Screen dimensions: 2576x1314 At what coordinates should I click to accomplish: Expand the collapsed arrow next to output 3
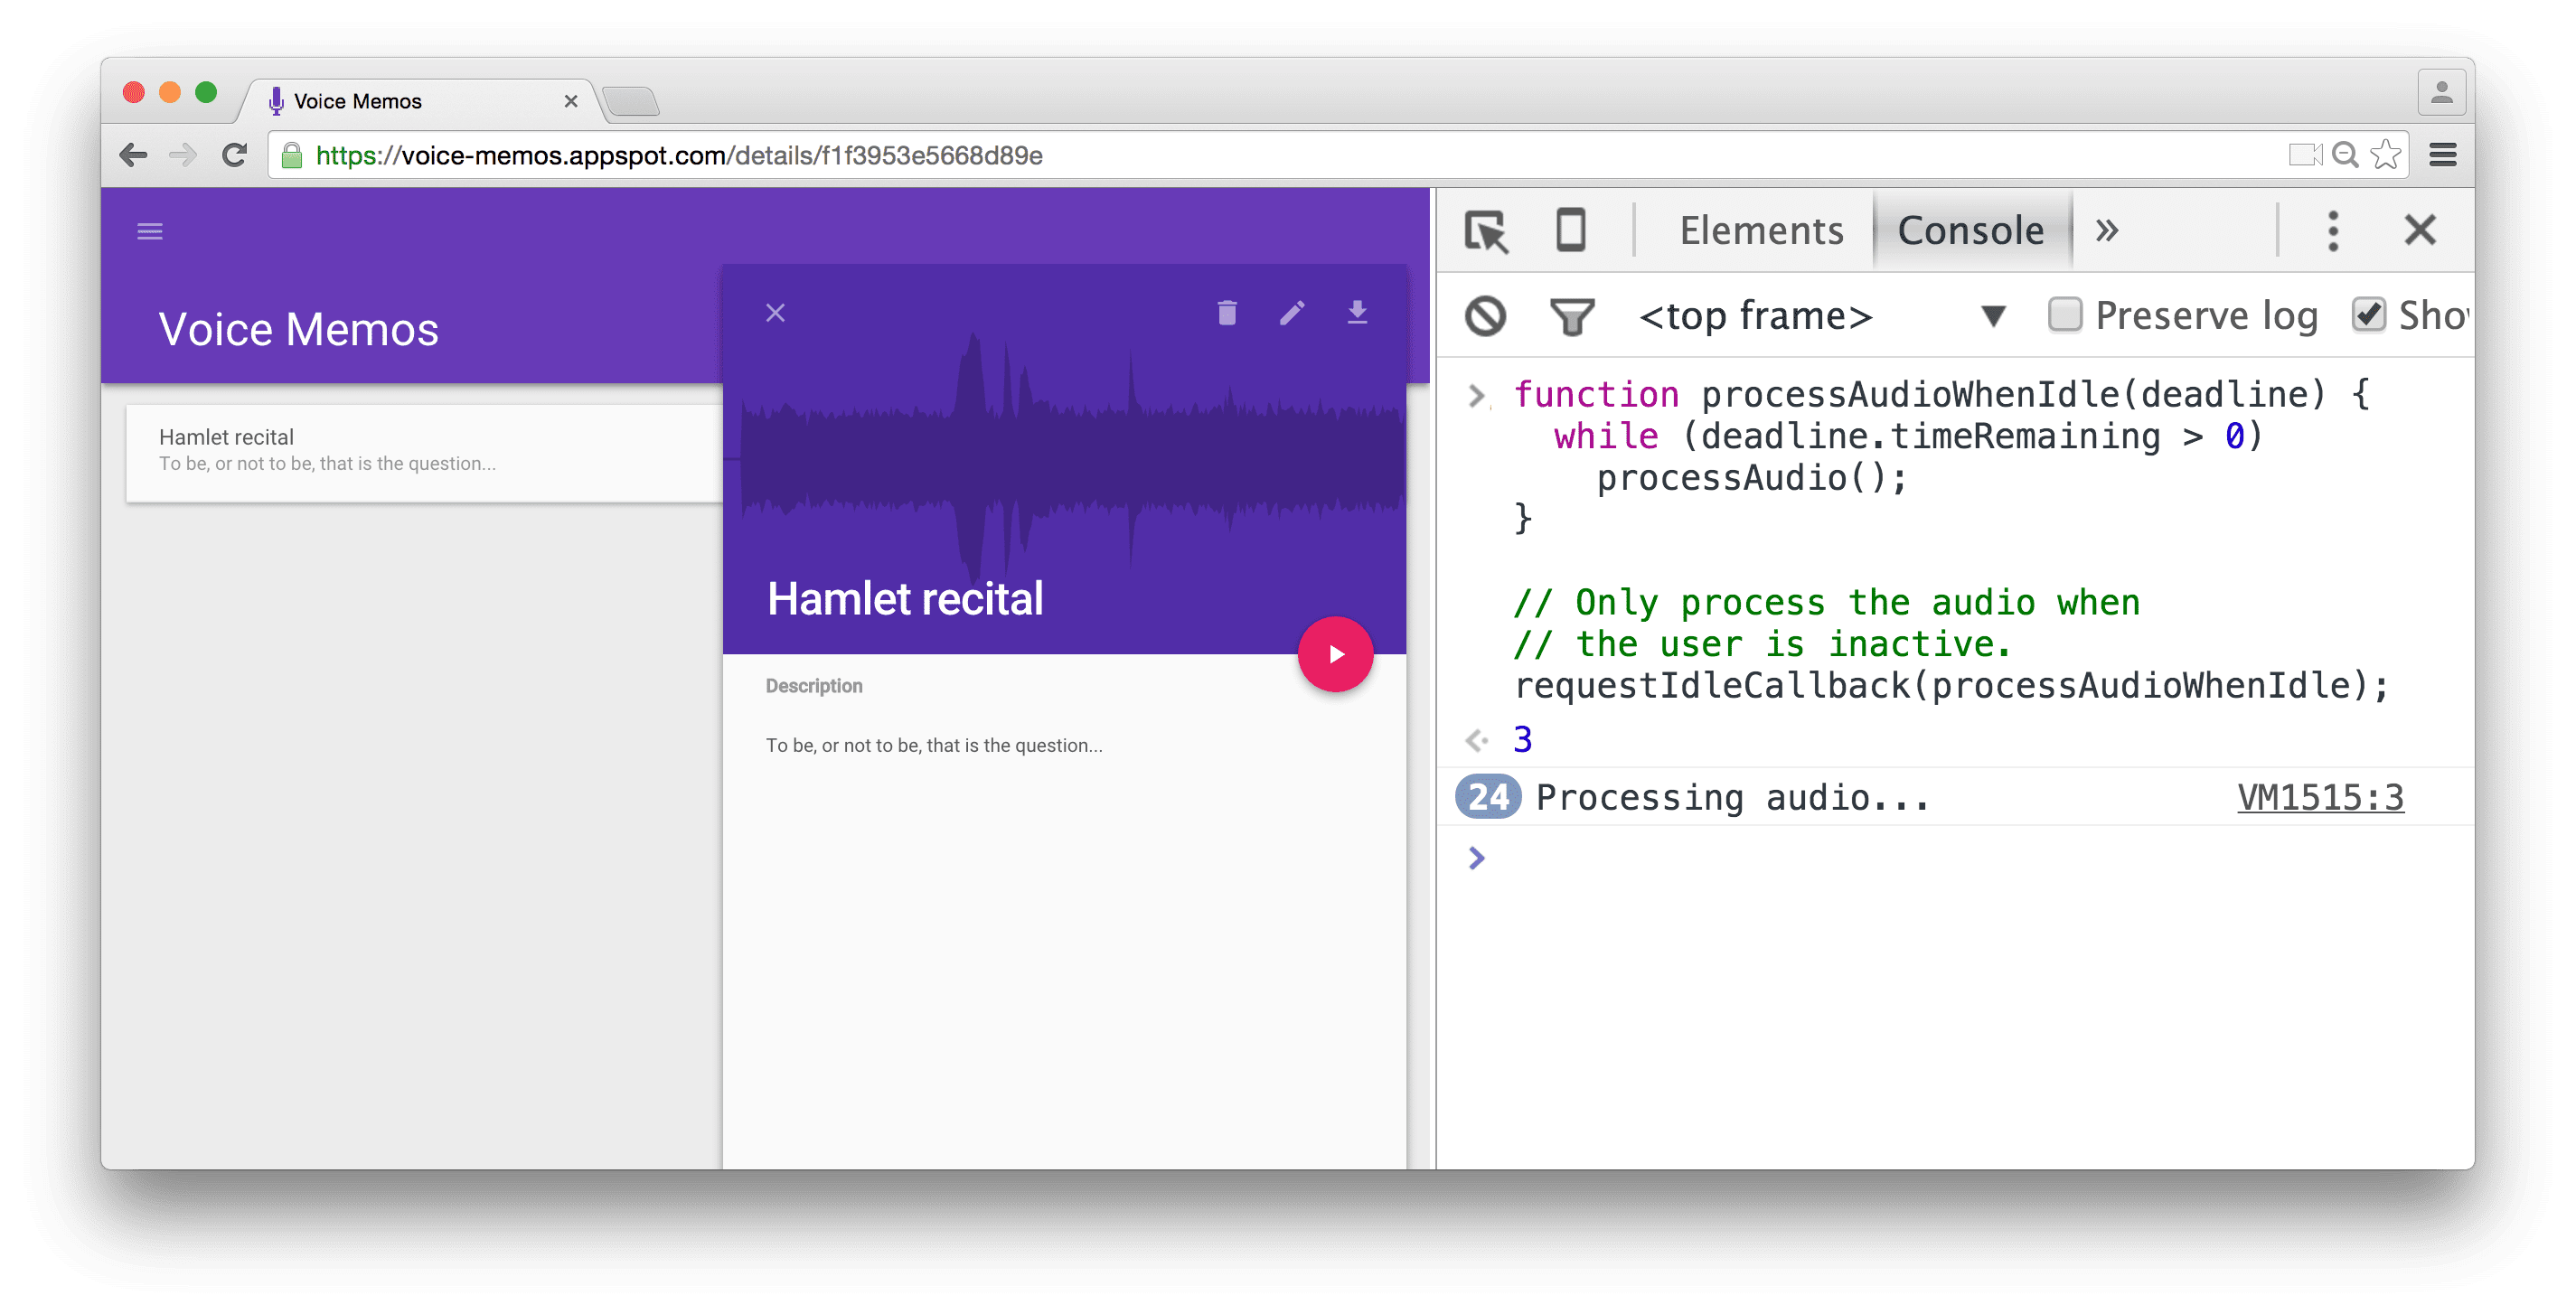pos(1478,741)
